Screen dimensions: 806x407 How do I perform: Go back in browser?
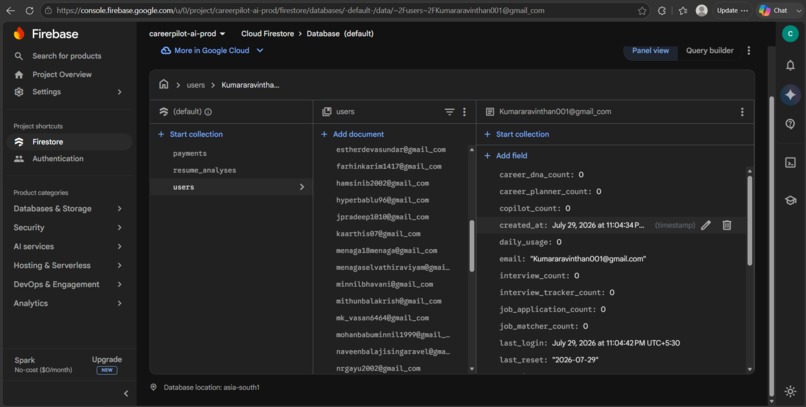click(11, 10)
